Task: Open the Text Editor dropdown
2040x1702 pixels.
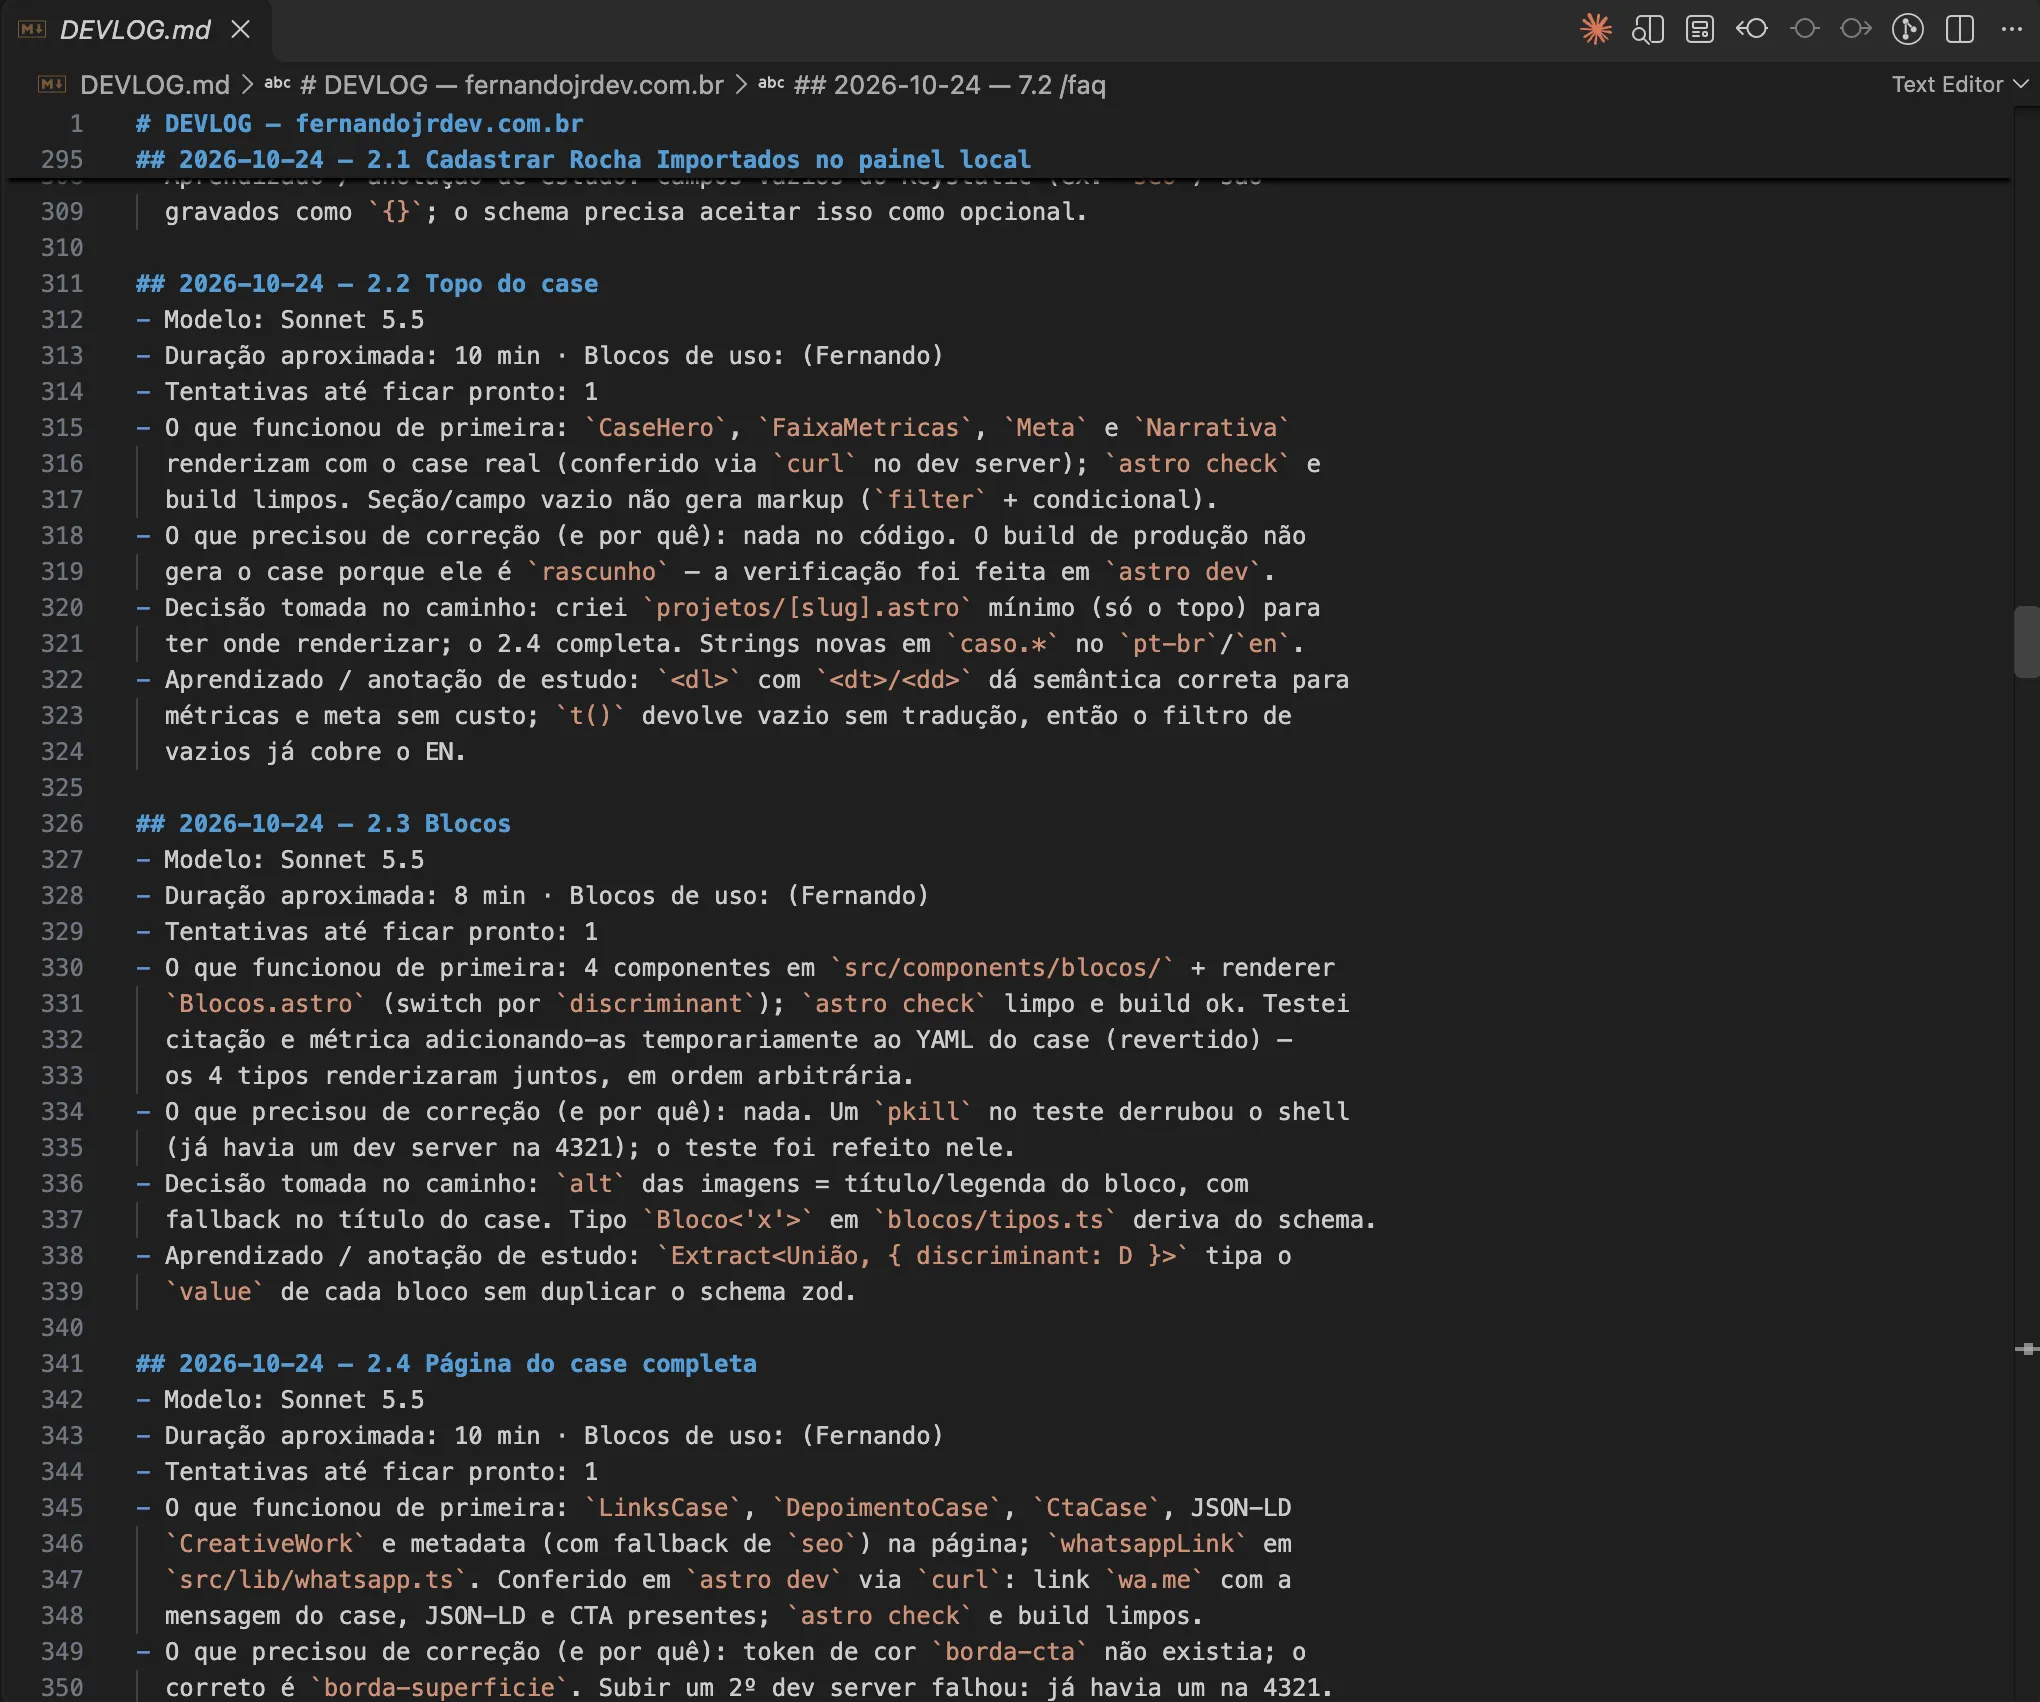Action: [x=1960, y=85]
